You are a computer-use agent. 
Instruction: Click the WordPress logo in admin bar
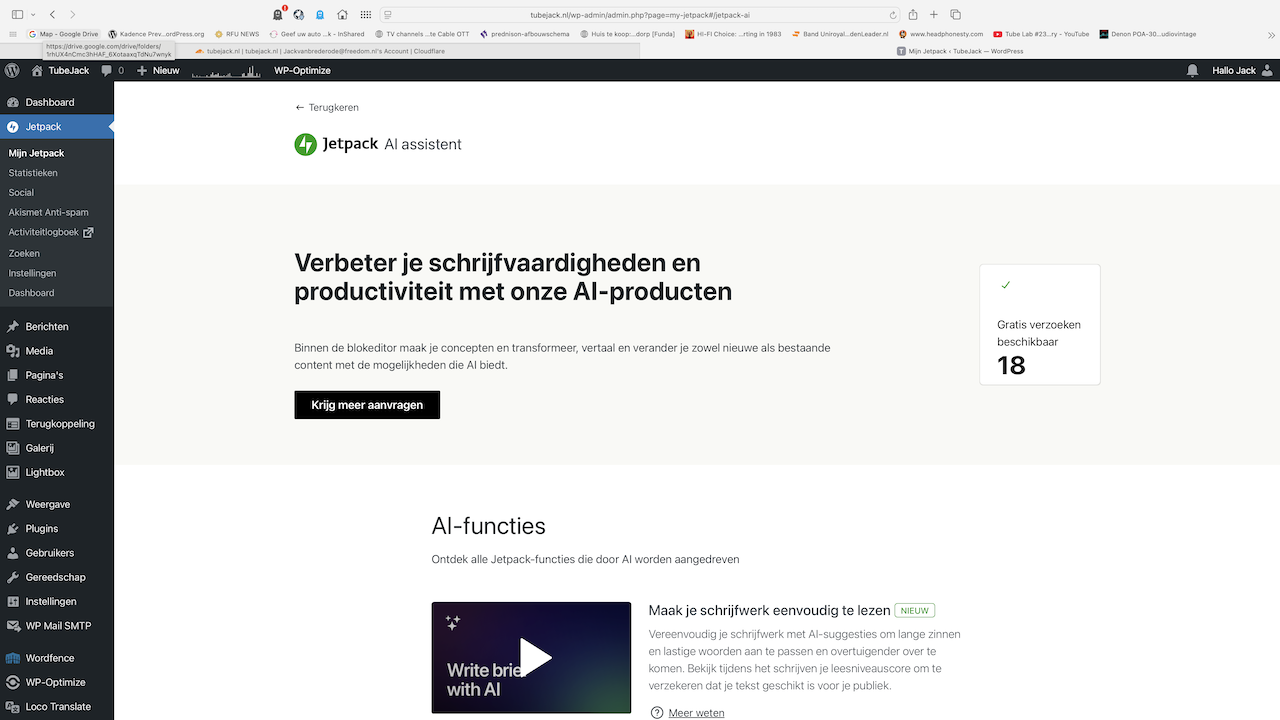coord(12,71)
